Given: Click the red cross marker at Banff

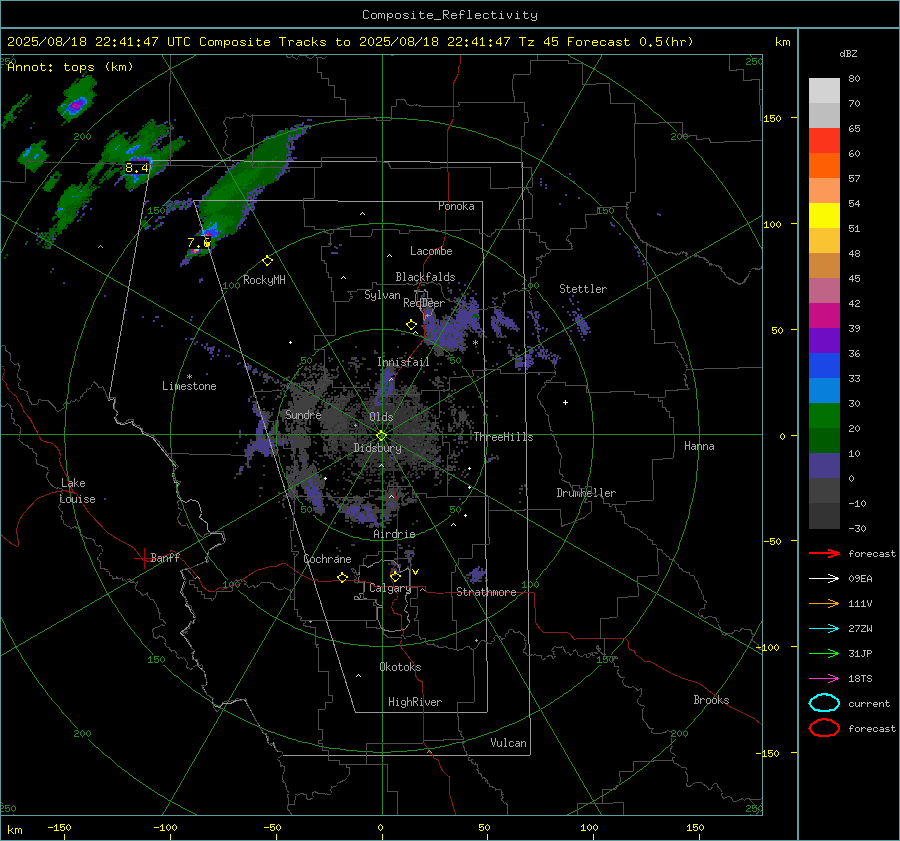Looking at the screenshot, I should (x=142, y=557).
